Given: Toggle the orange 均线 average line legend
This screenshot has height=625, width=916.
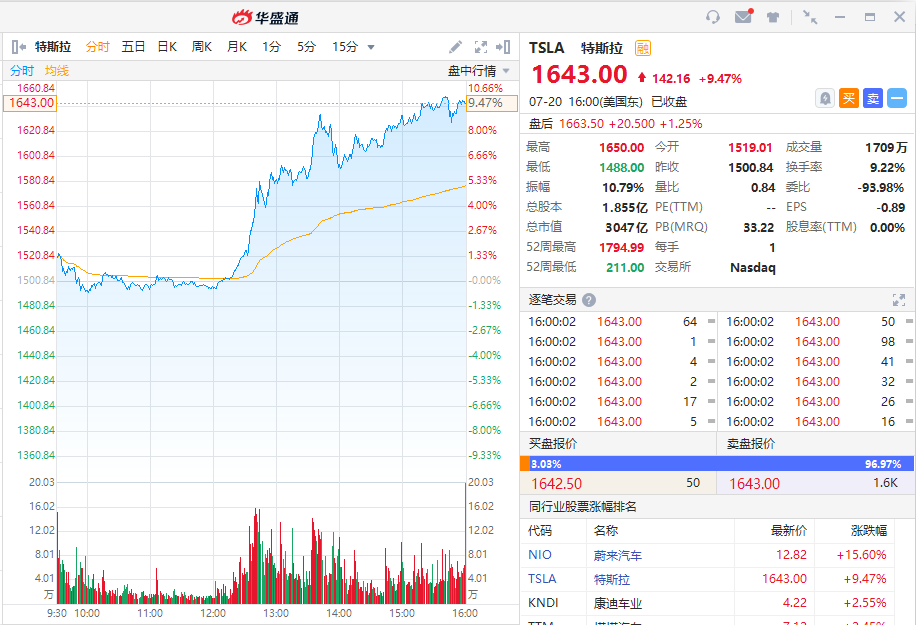Looking at the screenshot, I should pyautogui.click(x=57, y=71).
